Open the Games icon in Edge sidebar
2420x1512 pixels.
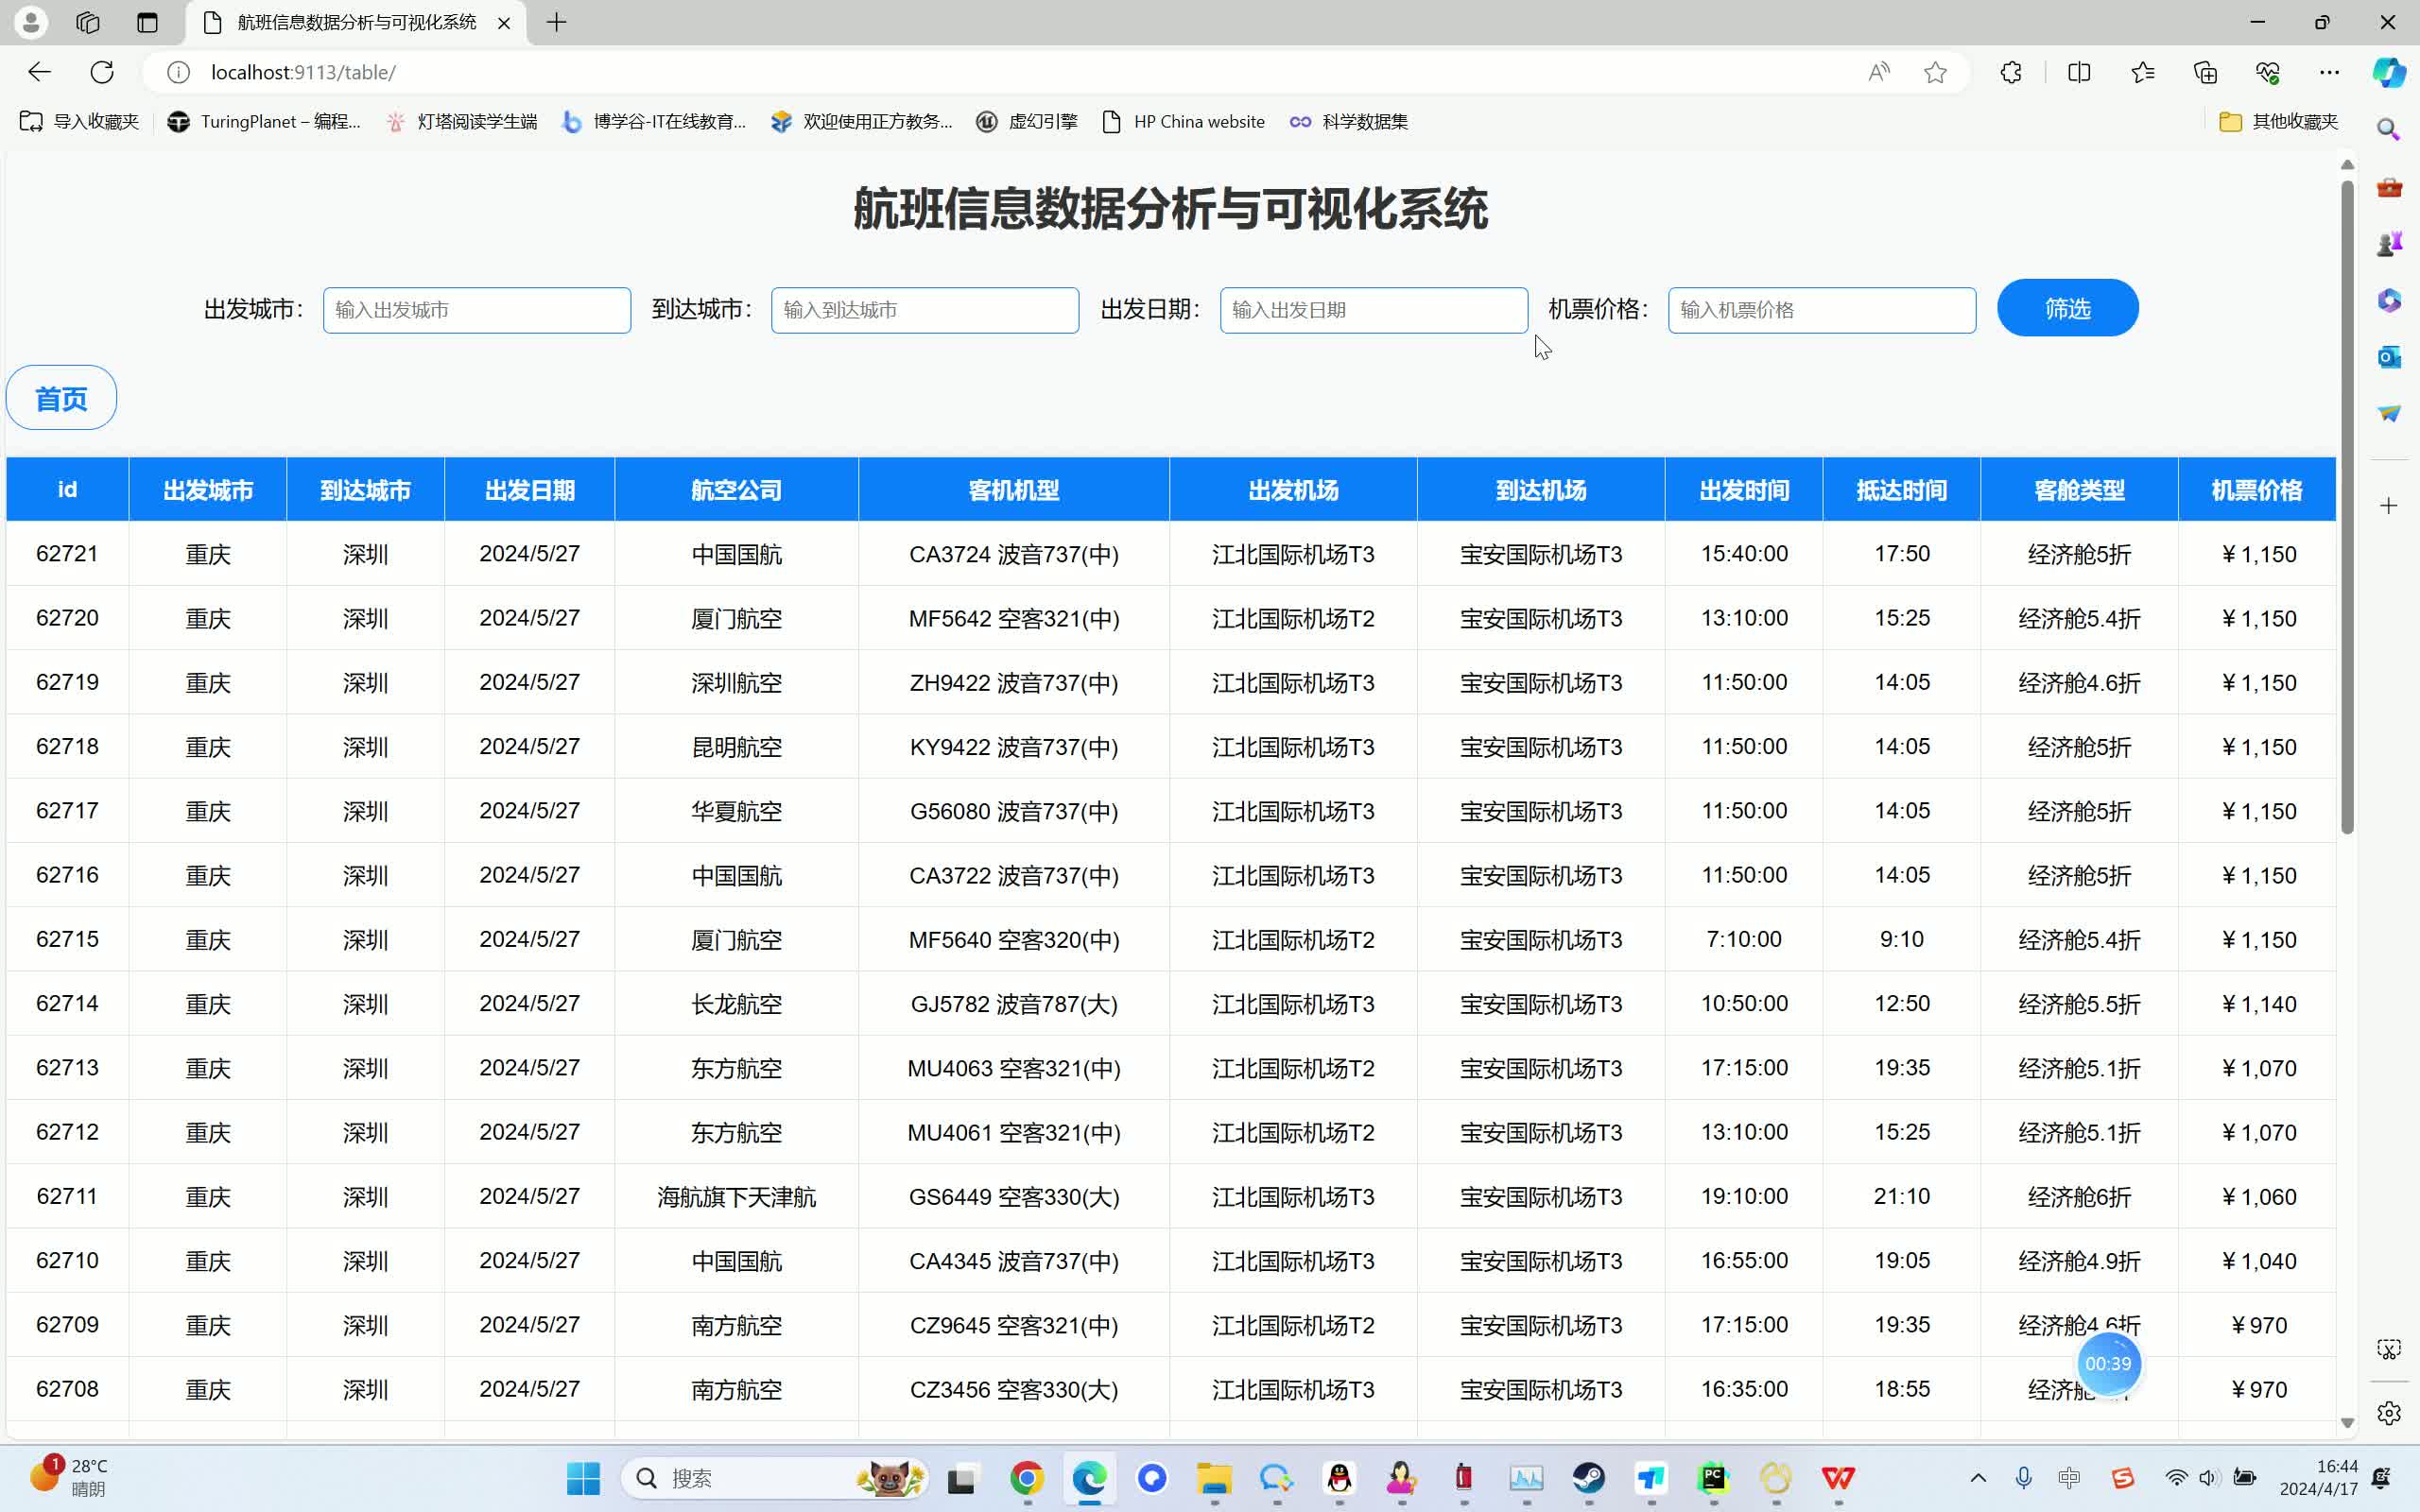2389,241
